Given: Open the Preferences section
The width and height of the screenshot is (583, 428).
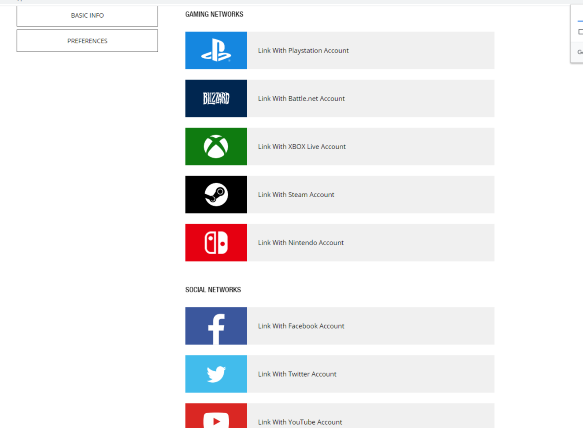Looking at the screenshot, I should [87, 41].
